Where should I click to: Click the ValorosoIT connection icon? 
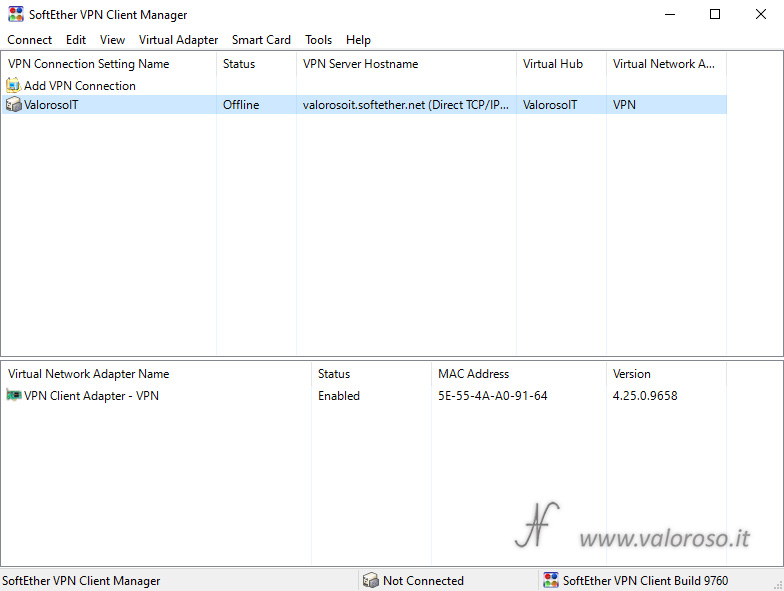point(14,104)
